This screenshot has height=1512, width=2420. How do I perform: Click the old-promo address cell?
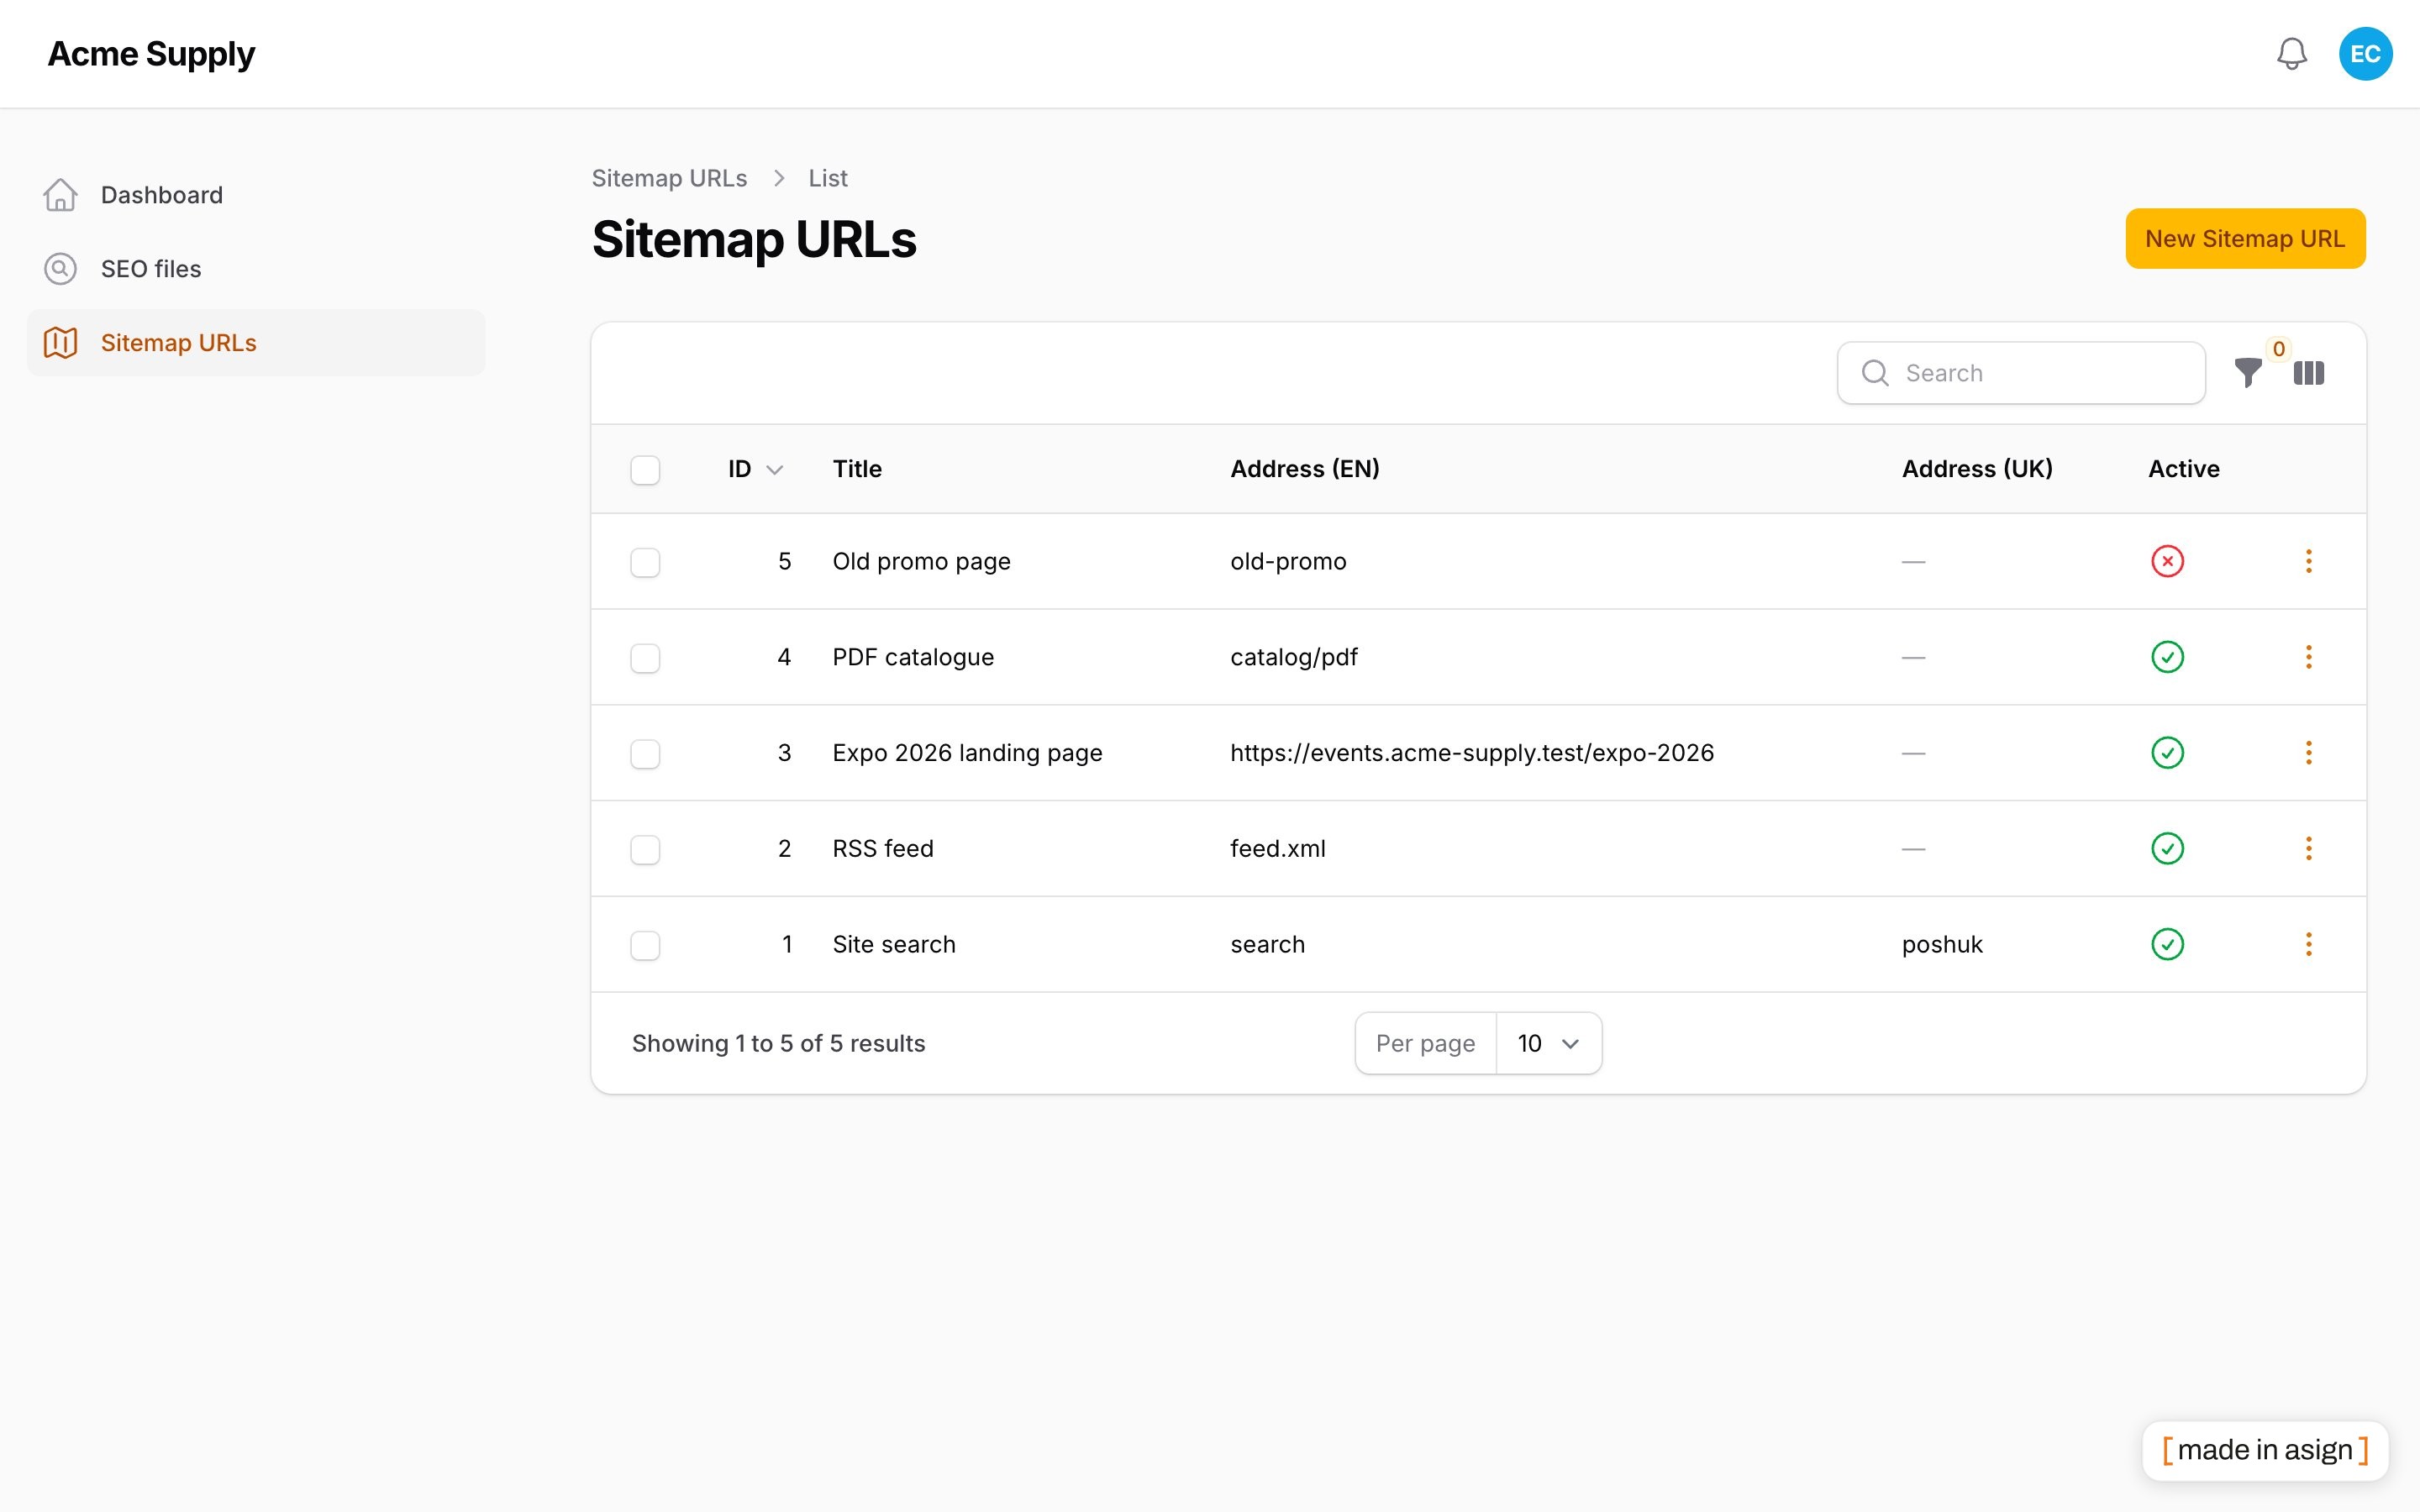tap(1288, 561)
